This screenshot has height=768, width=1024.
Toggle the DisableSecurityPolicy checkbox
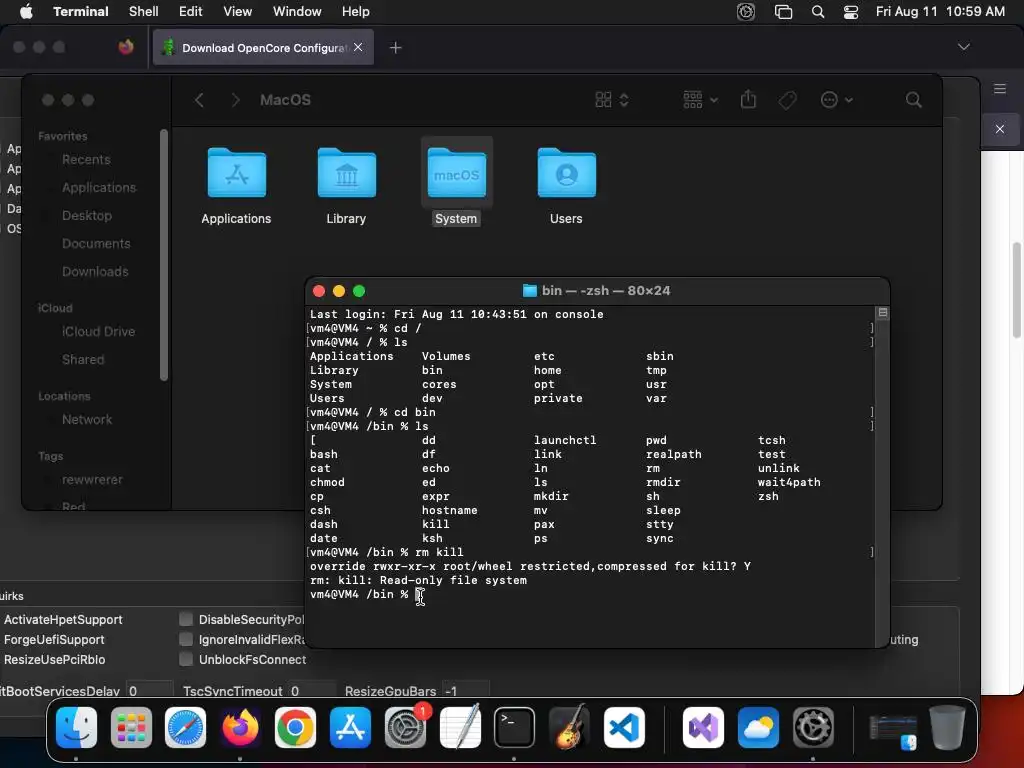tap(186, 619)
